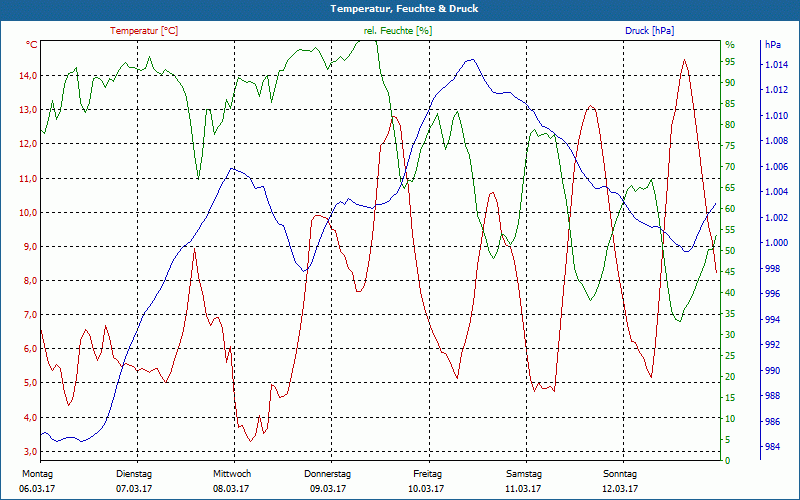
Task: Click the '80' humidity axis value
Action: (x=730, y=125)
